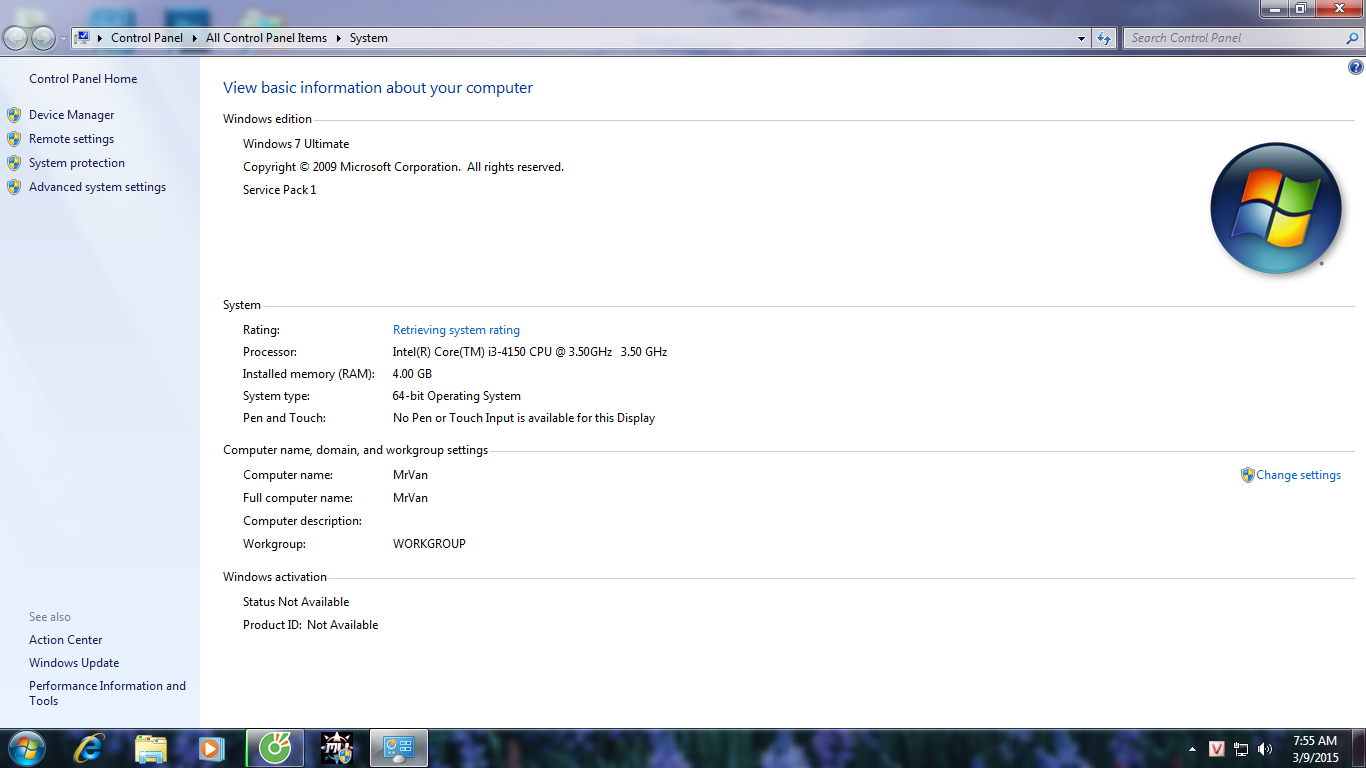
Task: Select All Control Panel Items breadcrumb
Action: click(x=266, y=38)
